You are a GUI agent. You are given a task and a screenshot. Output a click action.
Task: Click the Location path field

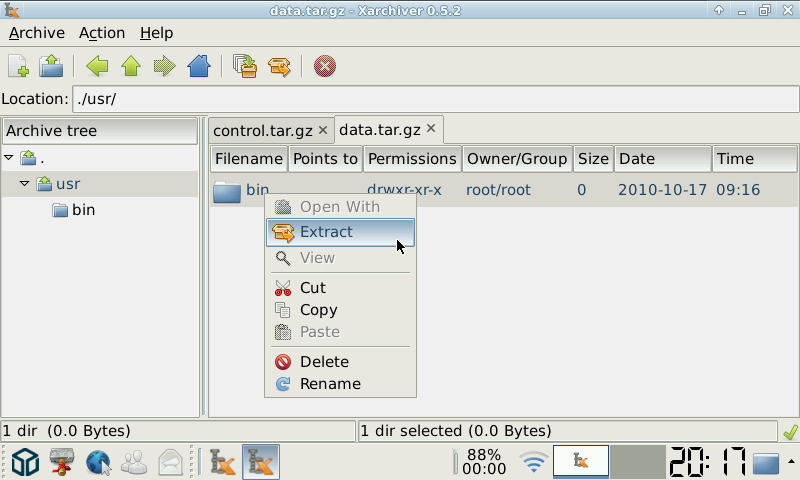click(436, 99)
